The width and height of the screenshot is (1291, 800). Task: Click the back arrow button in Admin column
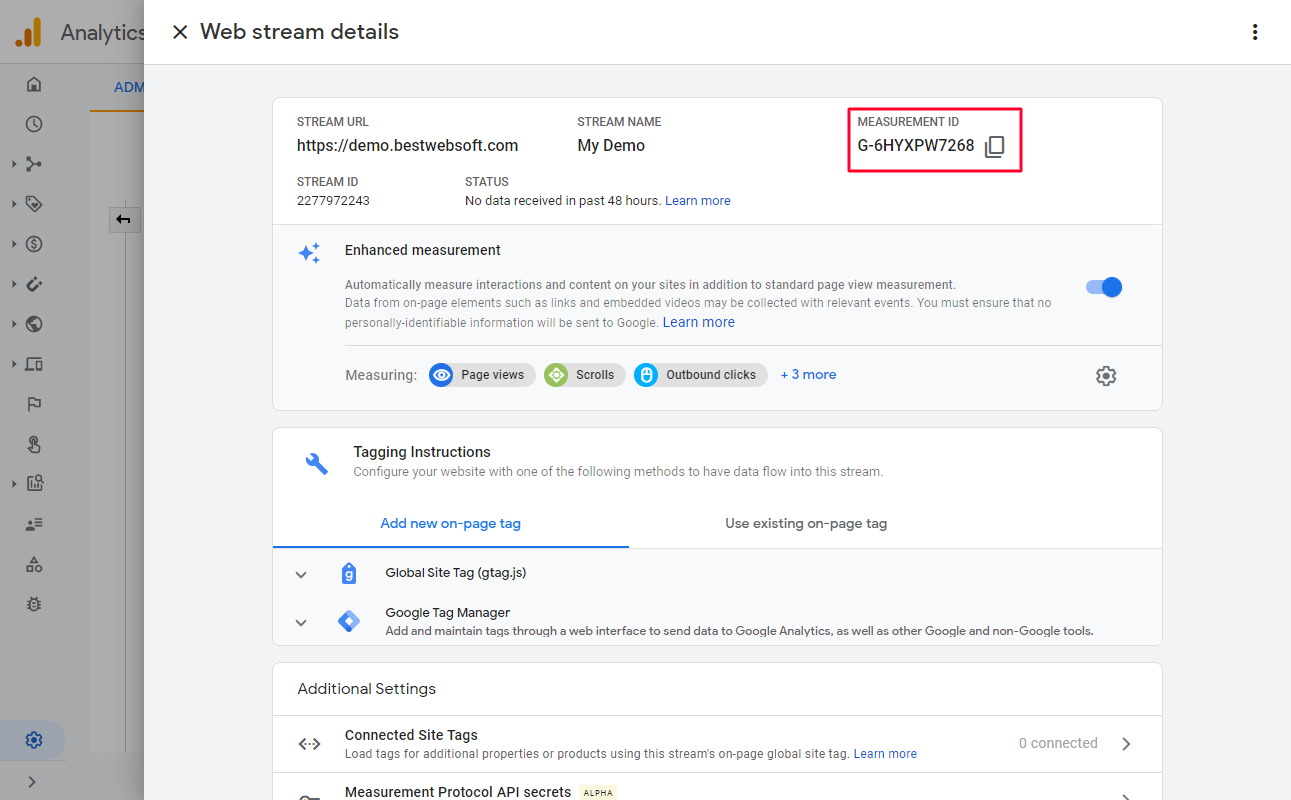[x=124, y=219]
